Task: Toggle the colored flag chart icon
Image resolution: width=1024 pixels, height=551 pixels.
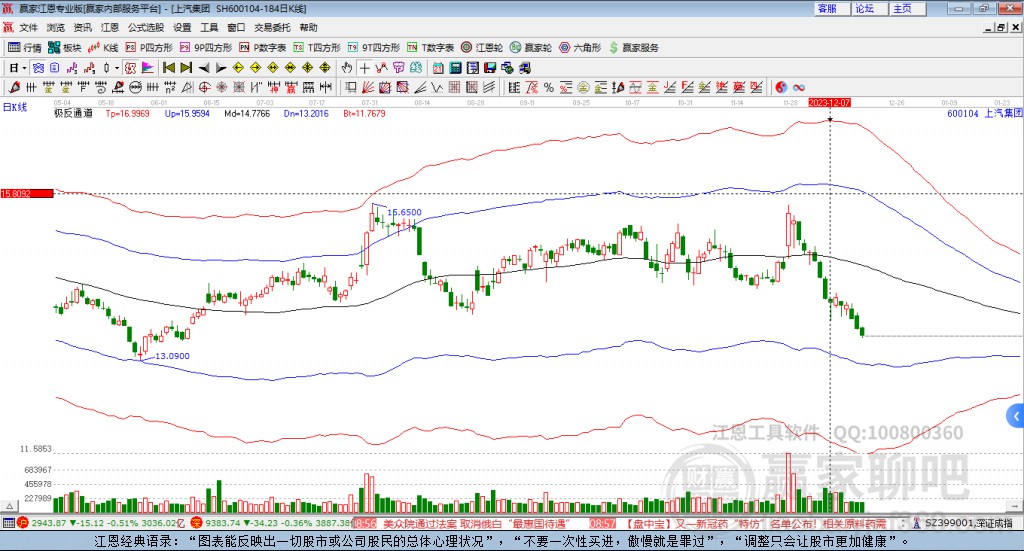Action: pyautogui.click(x=148, y=68)
